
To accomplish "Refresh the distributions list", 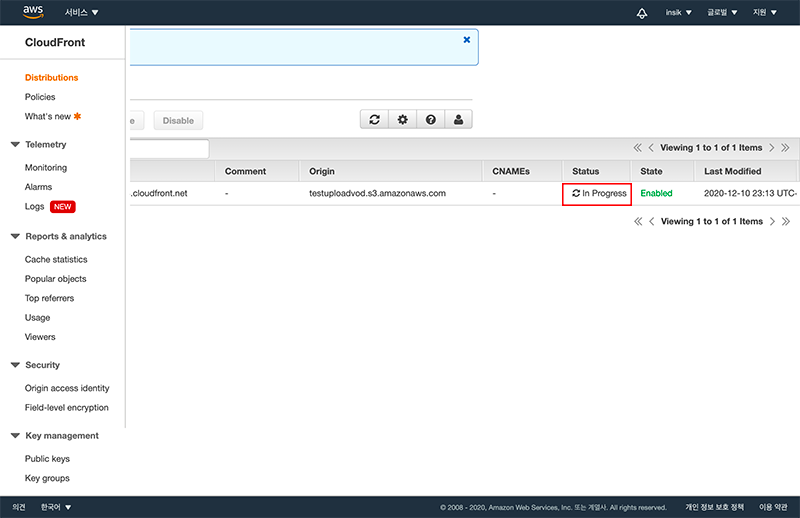I will click(374, 119).
